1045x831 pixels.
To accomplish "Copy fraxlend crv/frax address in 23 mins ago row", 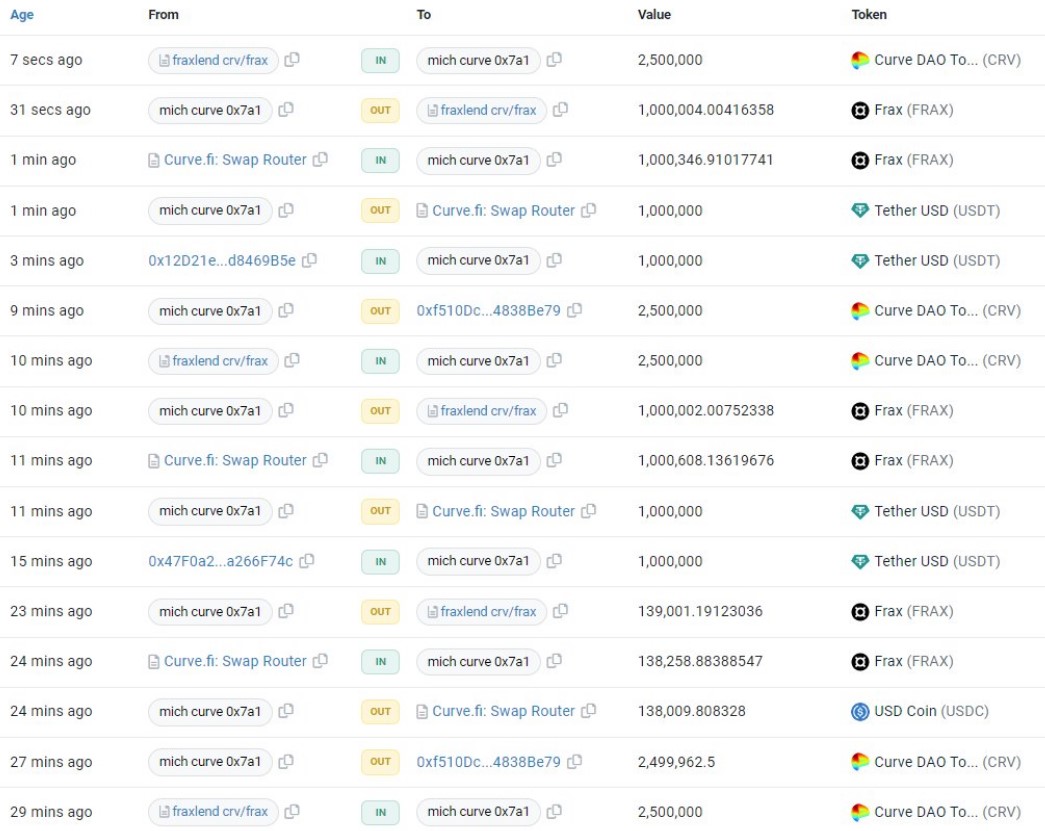I will 560,611.
